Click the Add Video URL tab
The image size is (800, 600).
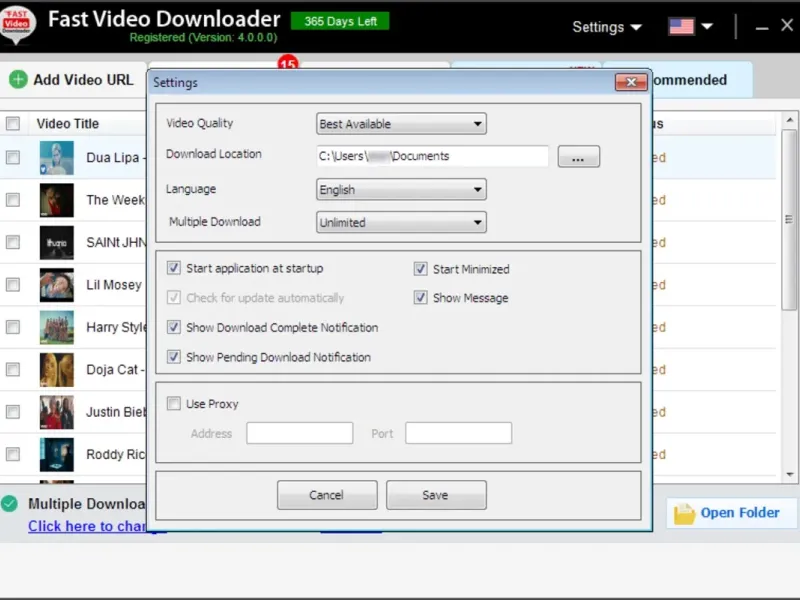point(72,80)
